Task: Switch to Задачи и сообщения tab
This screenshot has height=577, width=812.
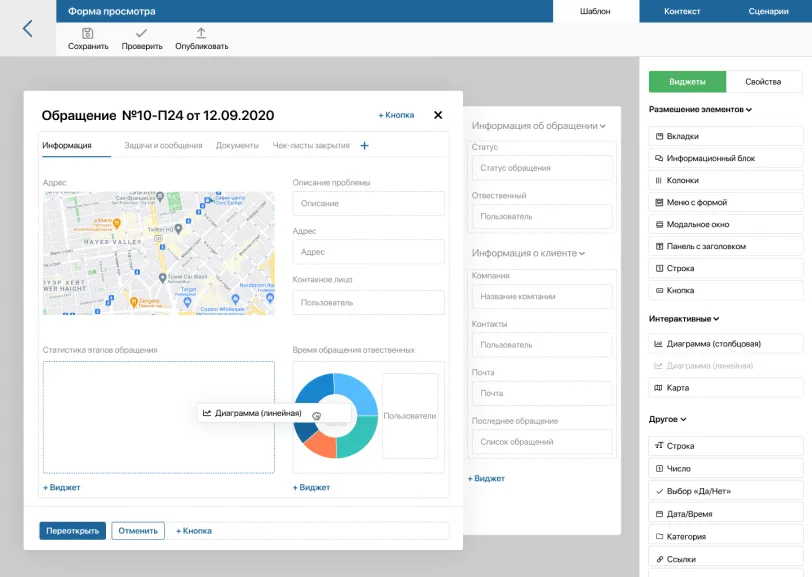Action: point(163,146)
